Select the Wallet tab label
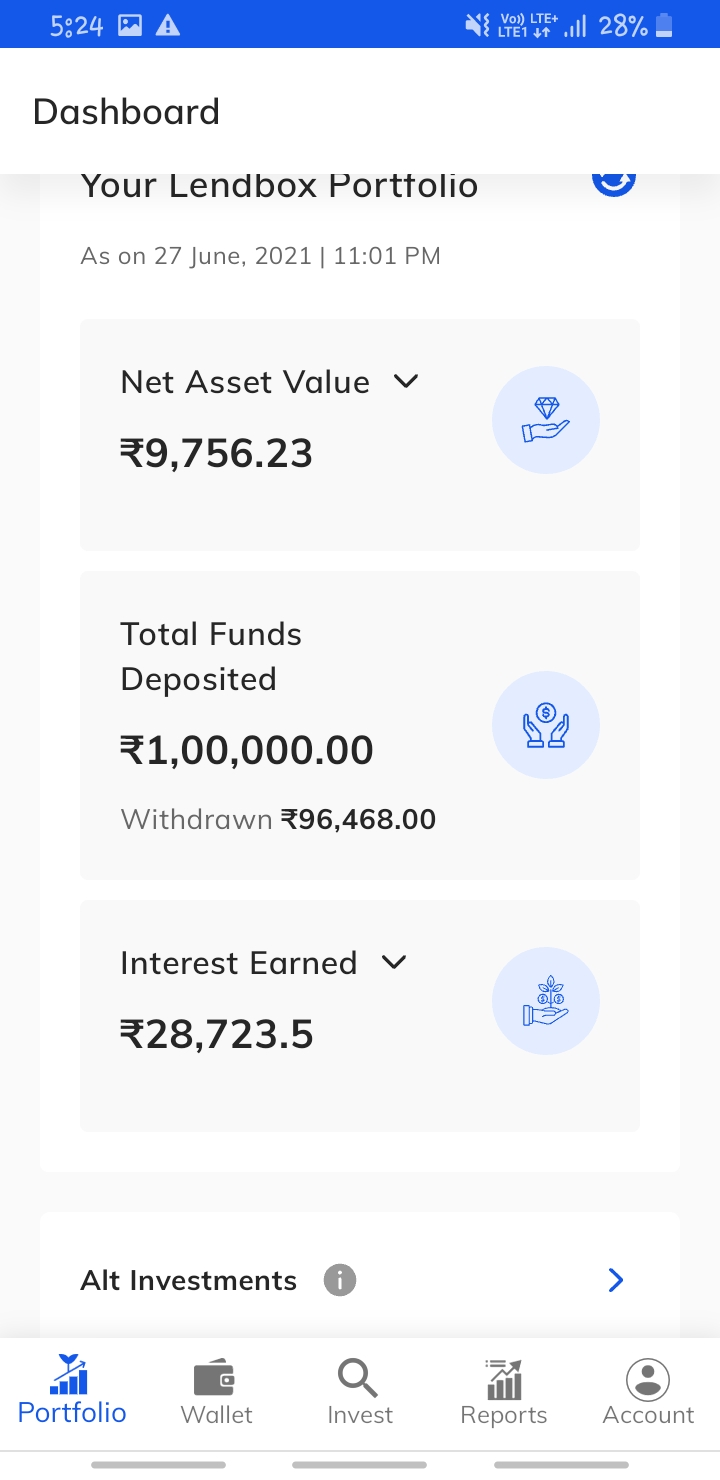Image resolution: width=720 pixels, height=1480 pixels. (x=216, y=1415)
